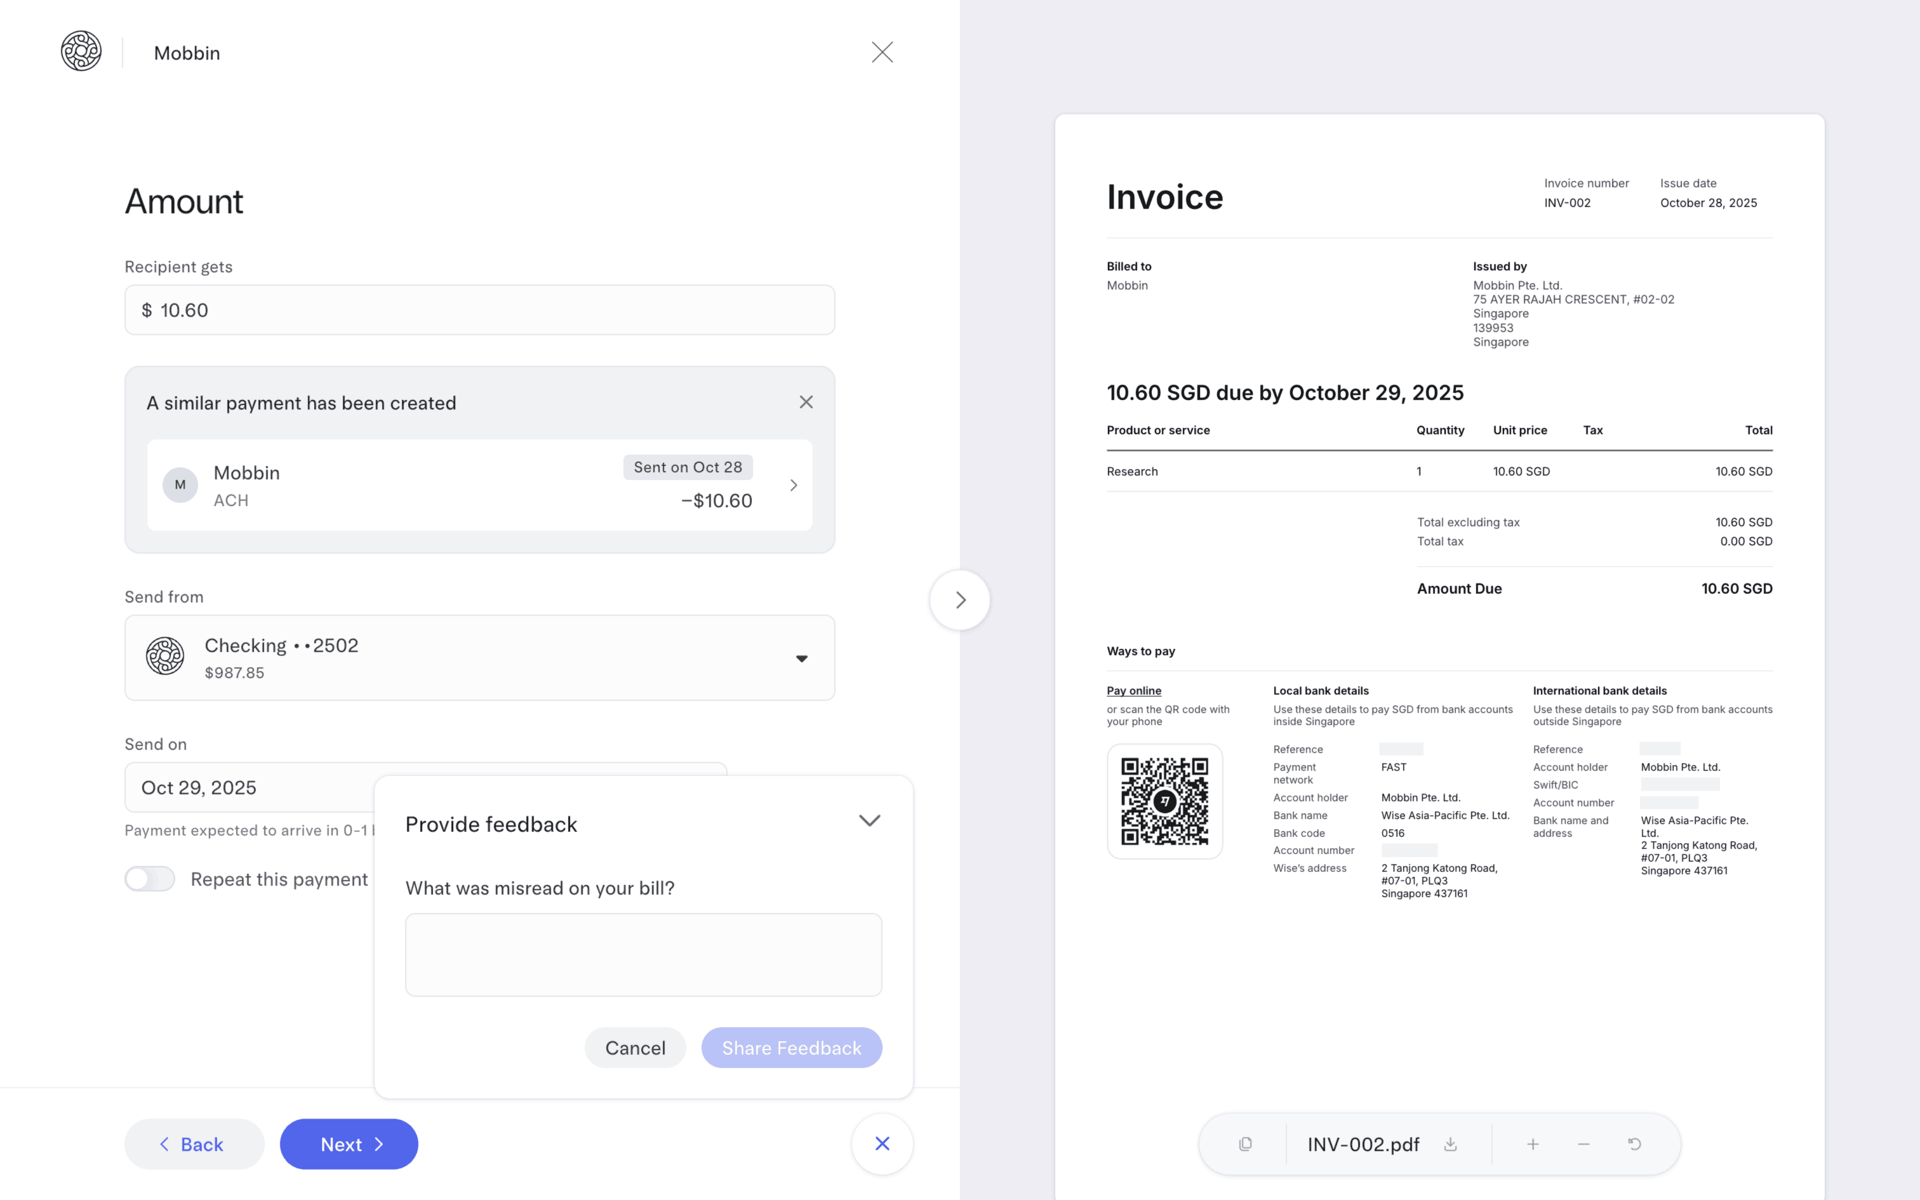Screen dimensions: 1920x1200
Task: Click the $987.85 account balance
Action: tap(234, 673)
